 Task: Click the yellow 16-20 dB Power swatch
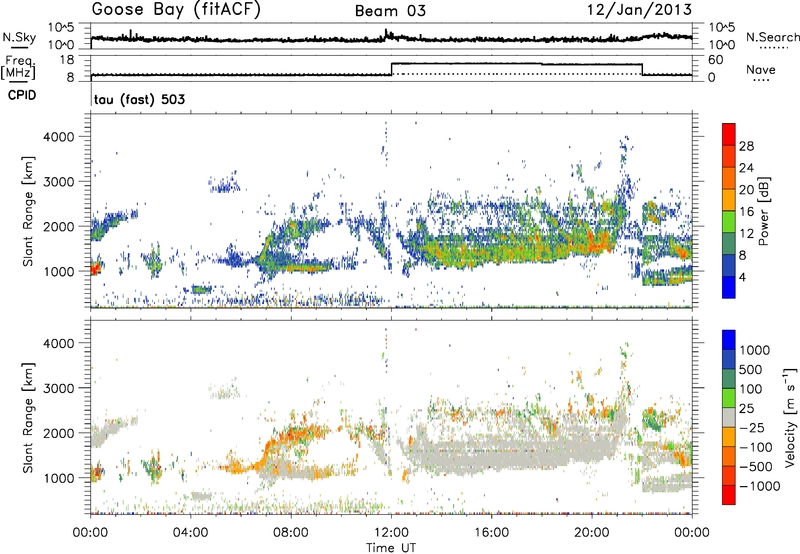click(x=729, y=199)
